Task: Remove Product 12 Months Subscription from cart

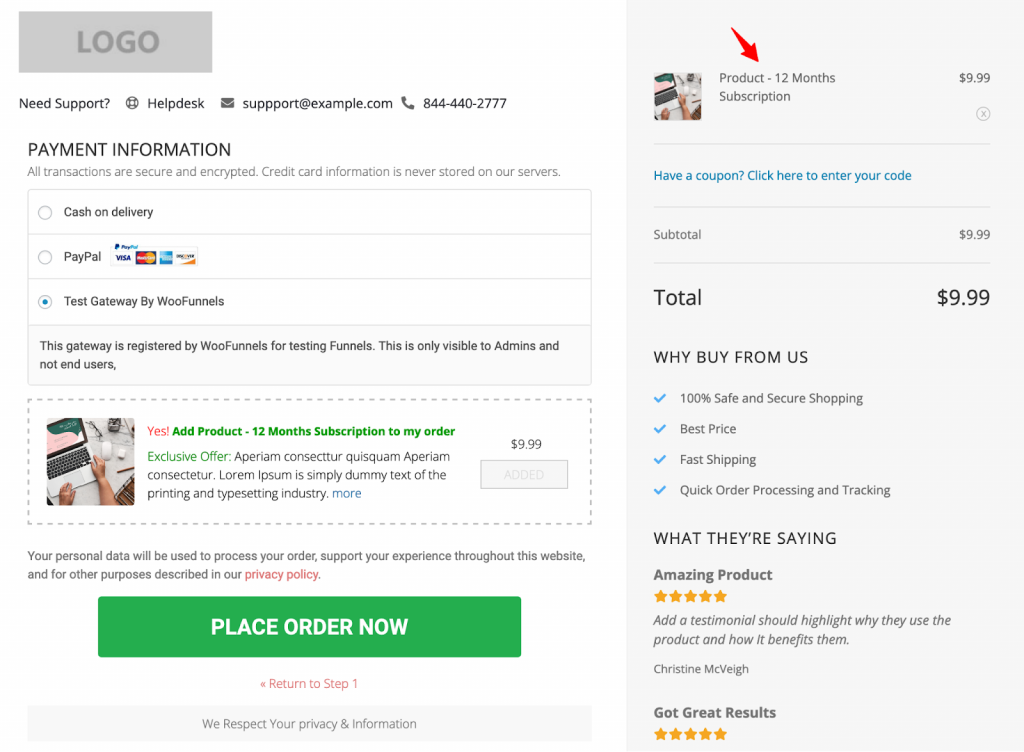Action: [x=983, y=114]
